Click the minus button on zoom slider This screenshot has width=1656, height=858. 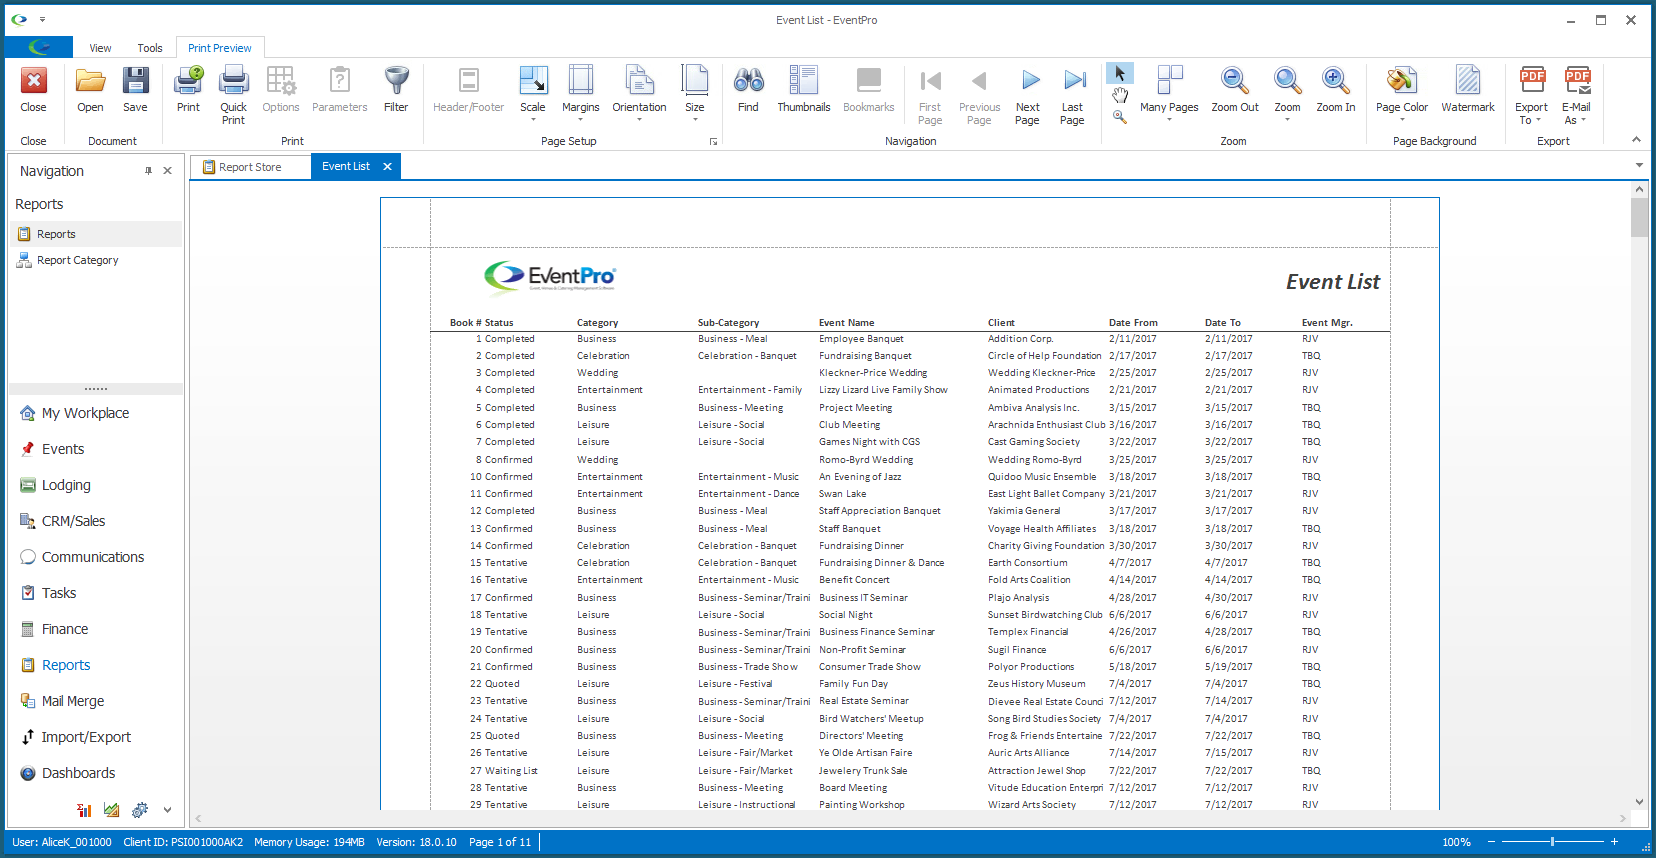1490,842
